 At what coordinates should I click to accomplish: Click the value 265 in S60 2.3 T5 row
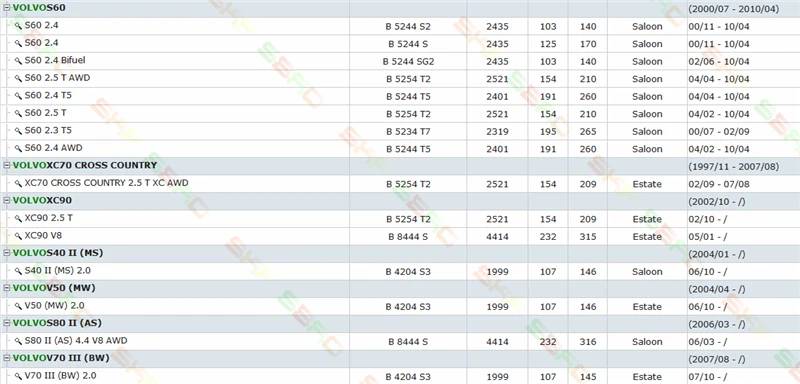pos(588,132)
